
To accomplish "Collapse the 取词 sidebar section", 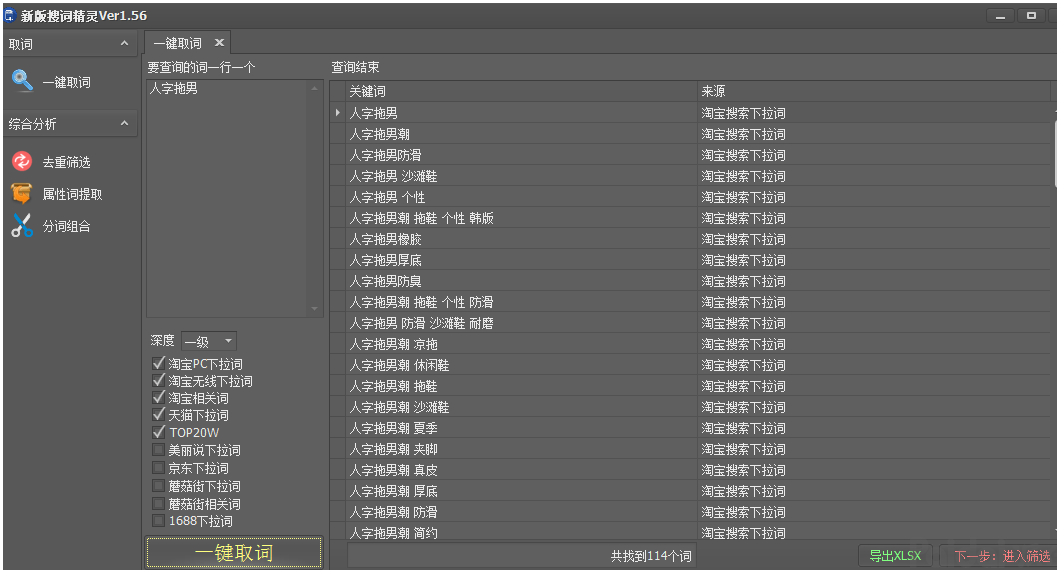I will click(124, 43).
